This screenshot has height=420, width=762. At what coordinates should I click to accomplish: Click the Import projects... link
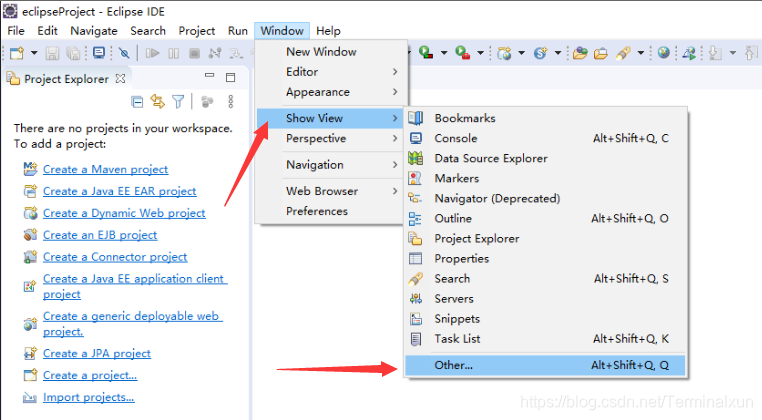(x=88, y=397)
